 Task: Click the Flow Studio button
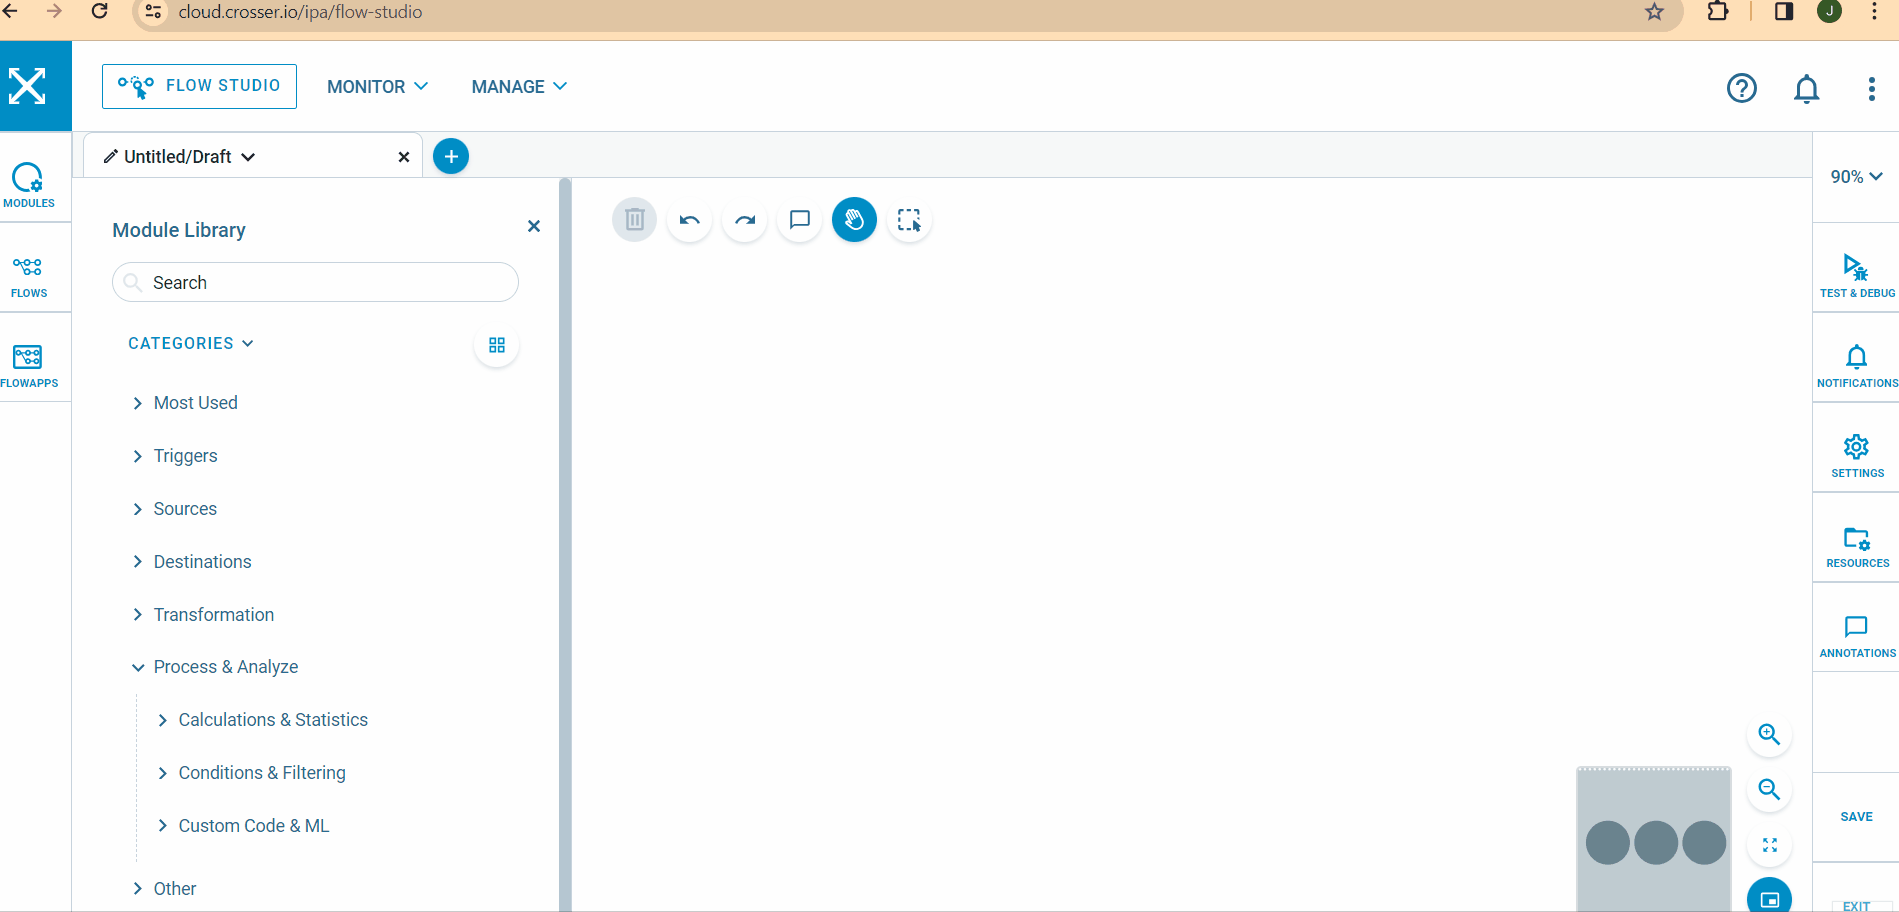point(199,86)
